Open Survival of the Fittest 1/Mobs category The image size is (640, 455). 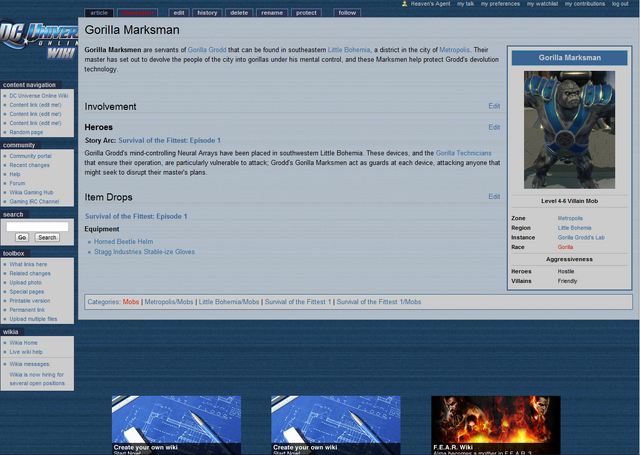tap(379, 302)
